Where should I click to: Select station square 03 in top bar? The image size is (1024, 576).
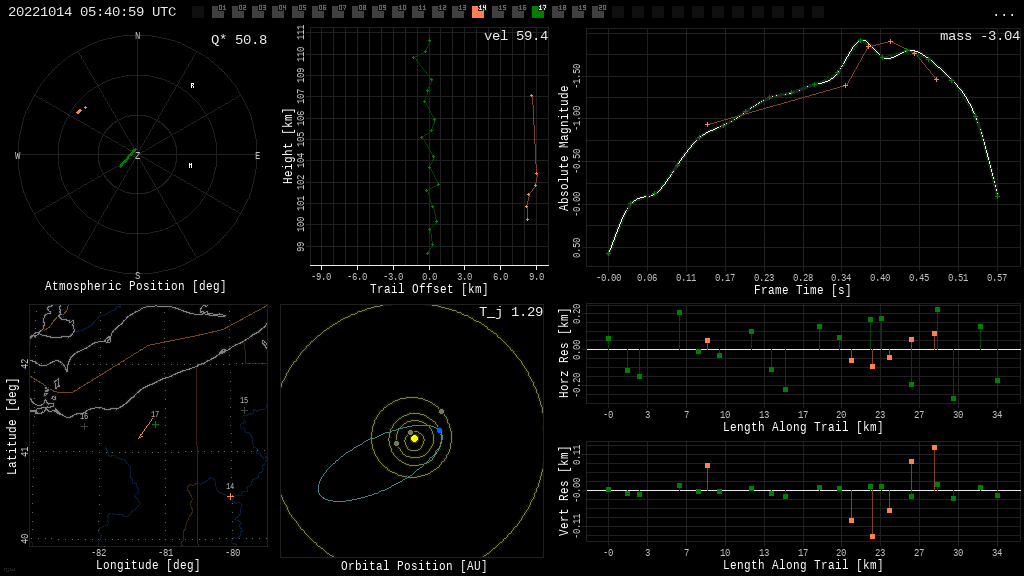(258, 12)
